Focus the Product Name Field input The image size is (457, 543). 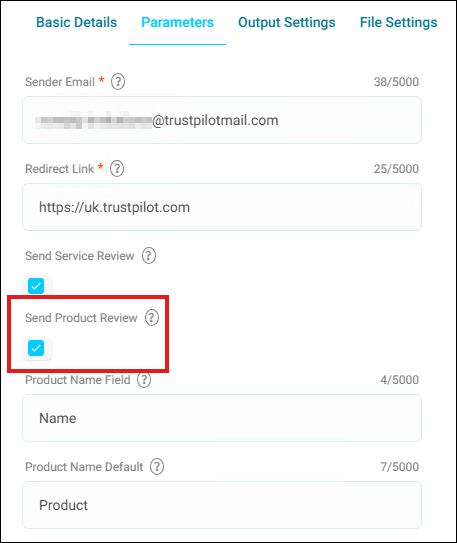(x=222, y=418)
